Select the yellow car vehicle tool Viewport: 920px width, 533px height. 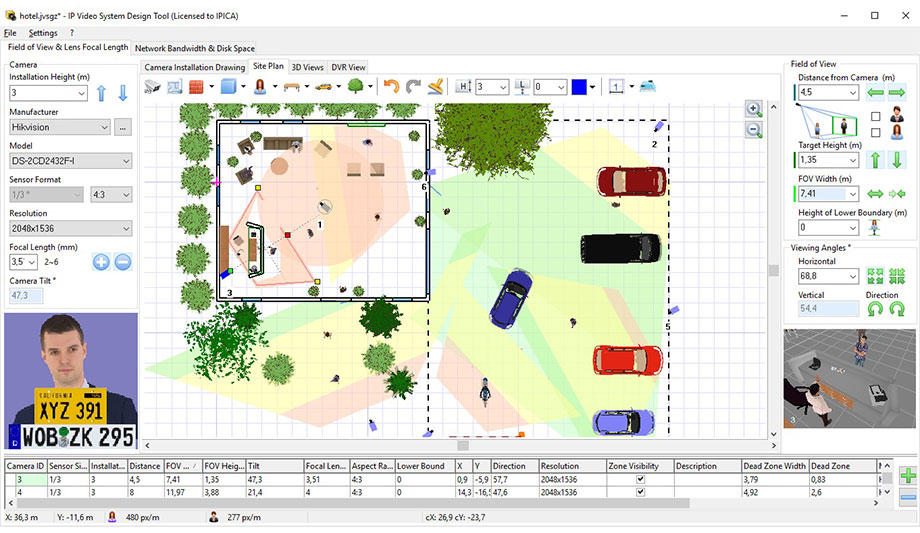point(323,87)
